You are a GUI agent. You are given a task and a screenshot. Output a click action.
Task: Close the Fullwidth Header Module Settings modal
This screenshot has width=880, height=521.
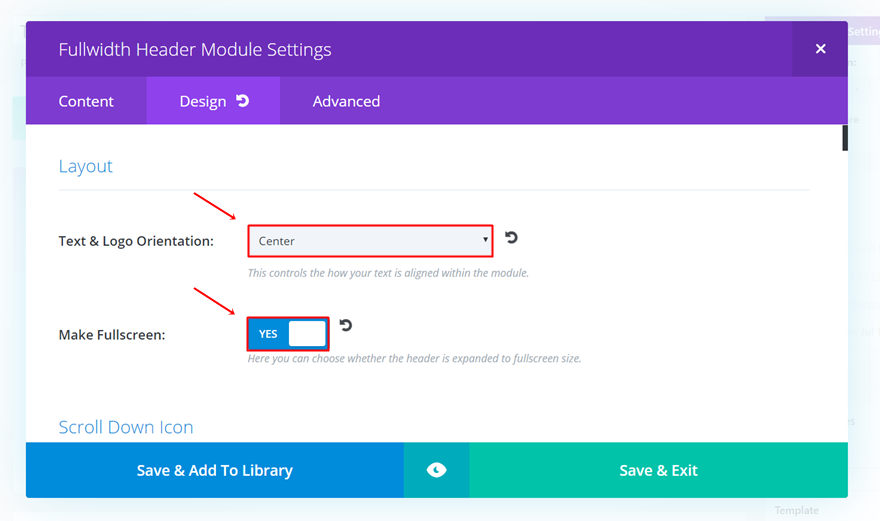click(820, 49)
